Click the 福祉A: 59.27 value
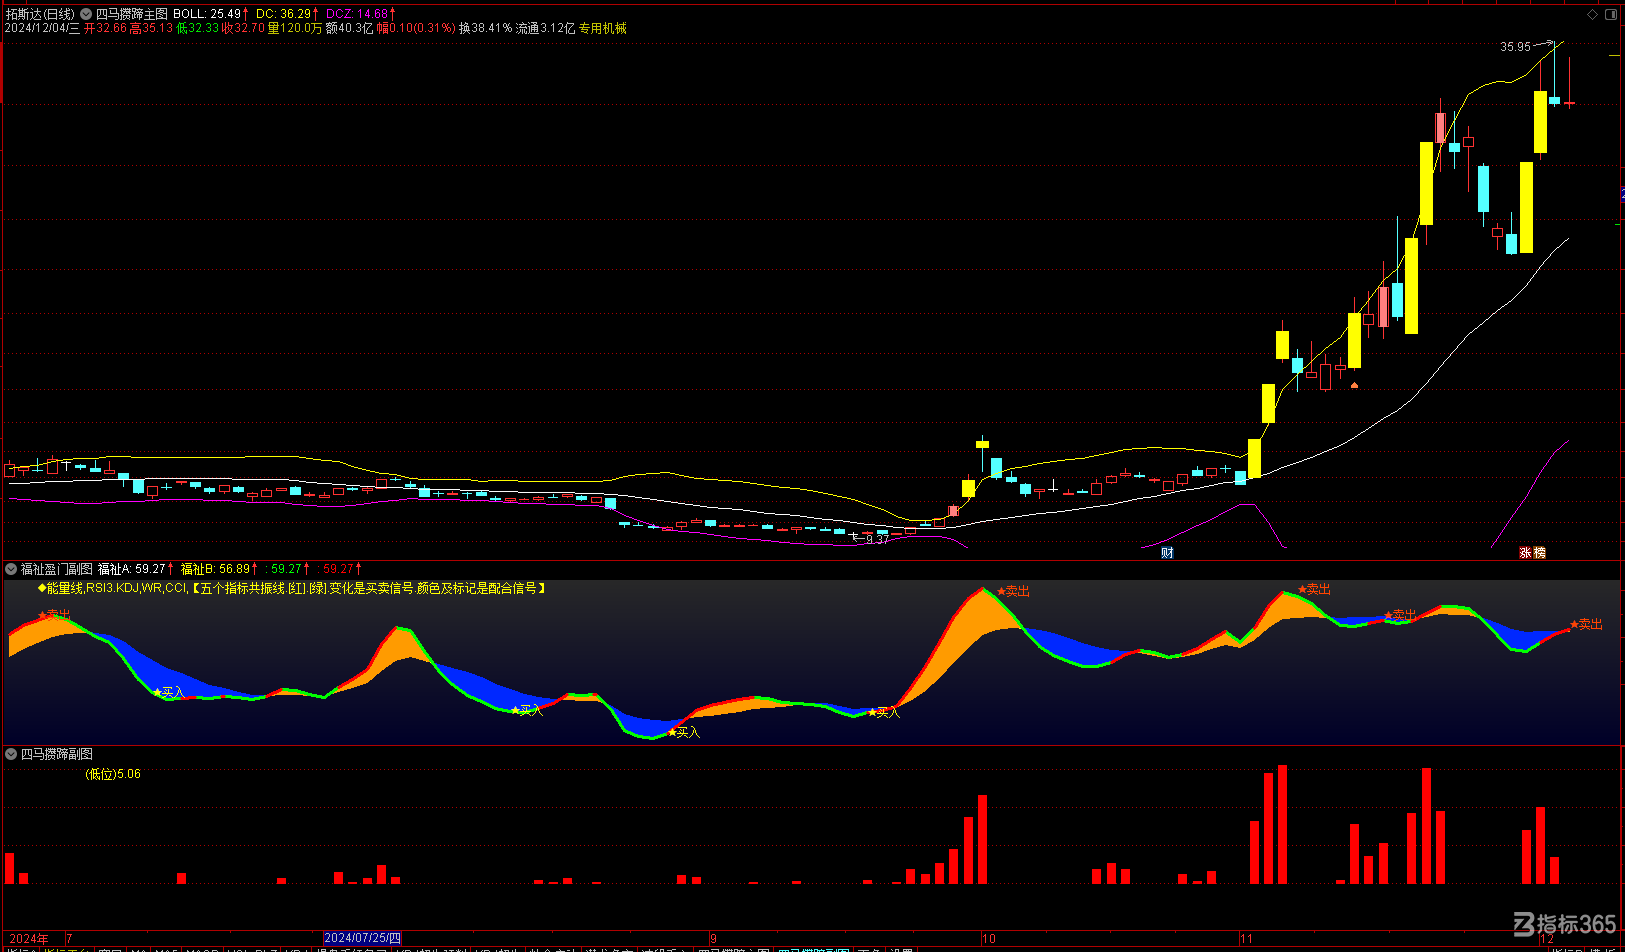Screen dimensions: 1625x952 pos(131,569)
